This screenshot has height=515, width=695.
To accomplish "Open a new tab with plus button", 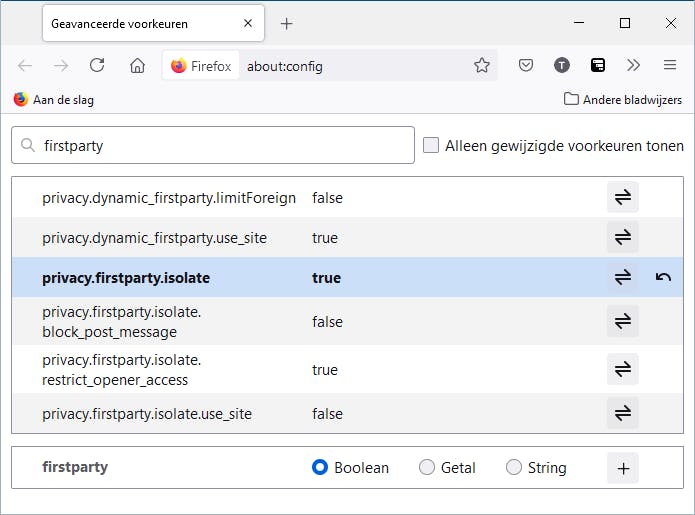I will click(287, 23).
